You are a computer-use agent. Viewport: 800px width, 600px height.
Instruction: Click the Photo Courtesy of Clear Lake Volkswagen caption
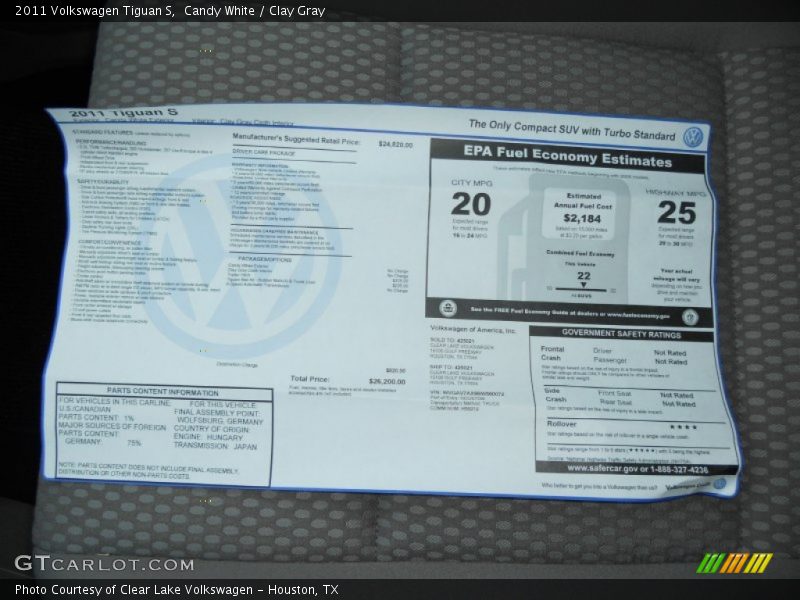pyautogui.click(x=176, y=590)
